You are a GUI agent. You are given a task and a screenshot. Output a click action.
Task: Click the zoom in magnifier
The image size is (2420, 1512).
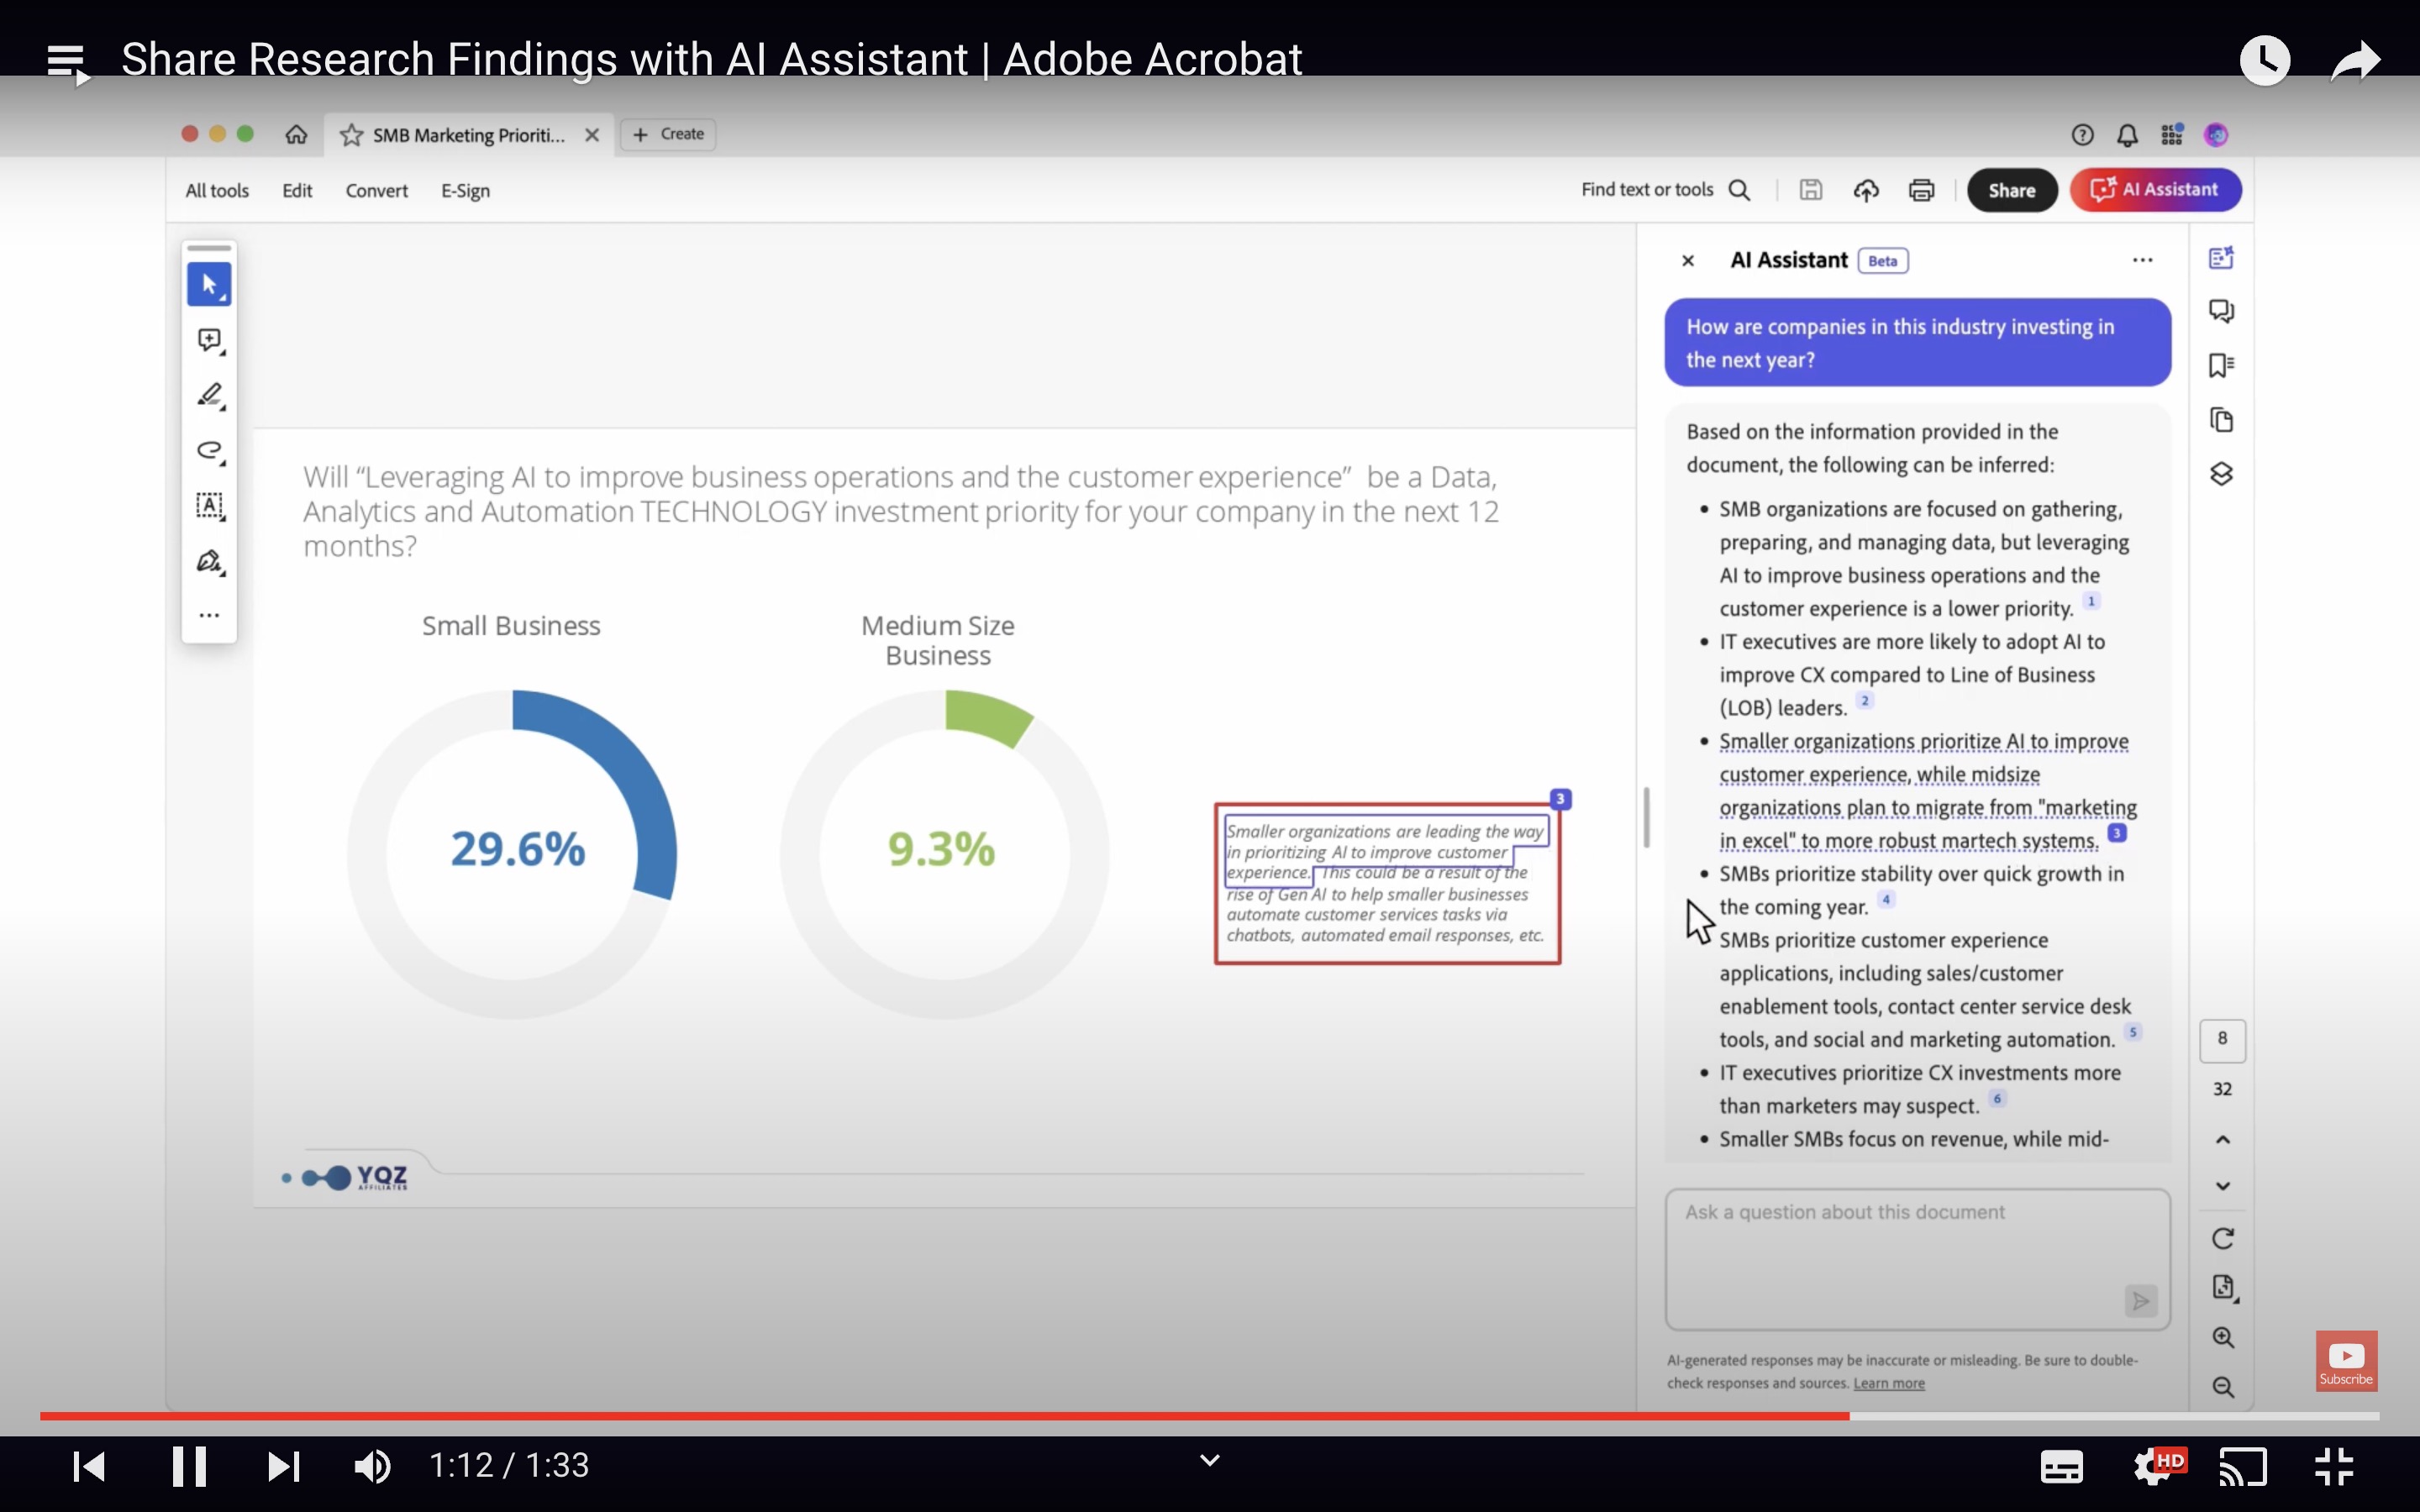tap(2222, 1338)
